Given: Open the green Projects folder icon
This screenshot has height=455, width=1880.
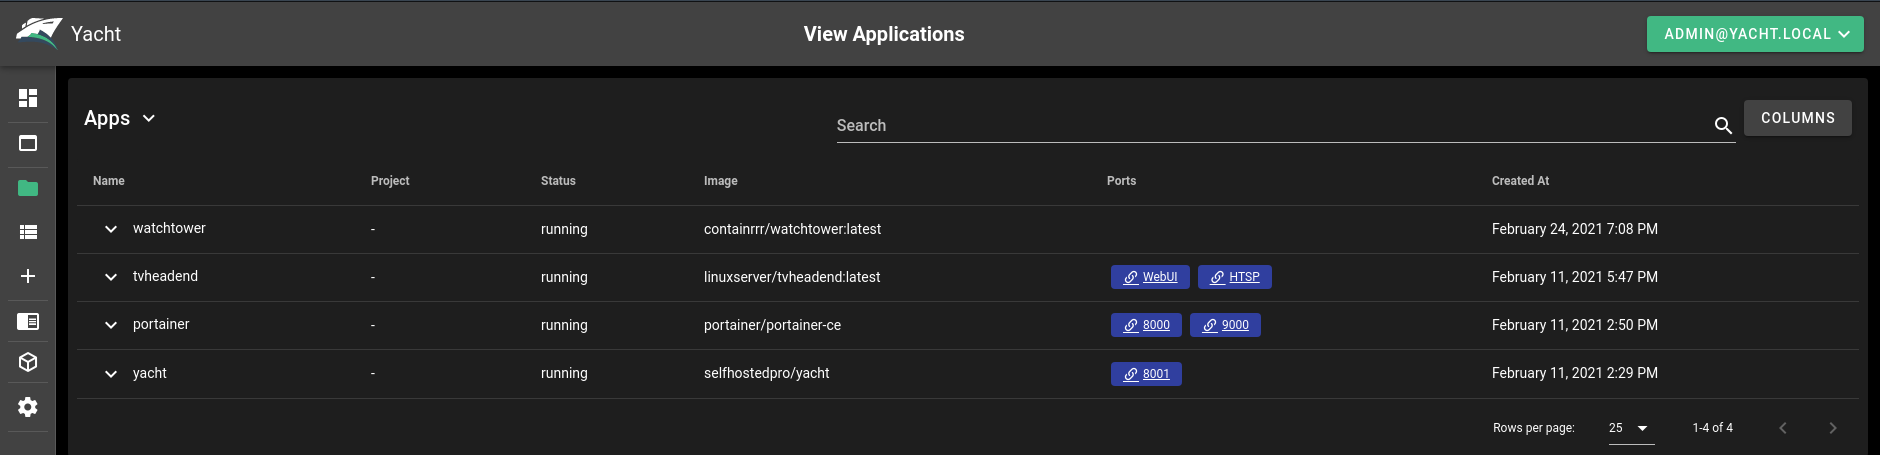Looking at the screenshot, I should (28, 188).
